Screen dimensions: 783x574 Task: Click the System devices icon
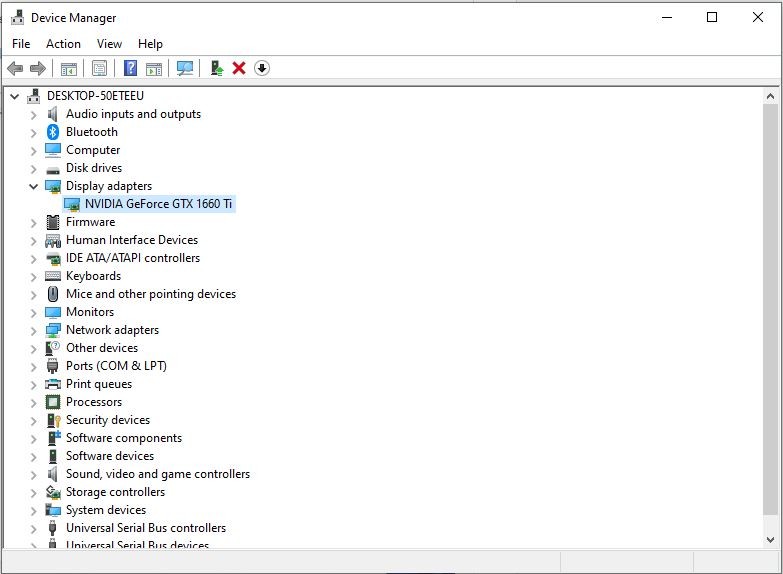tap(53, 510)
